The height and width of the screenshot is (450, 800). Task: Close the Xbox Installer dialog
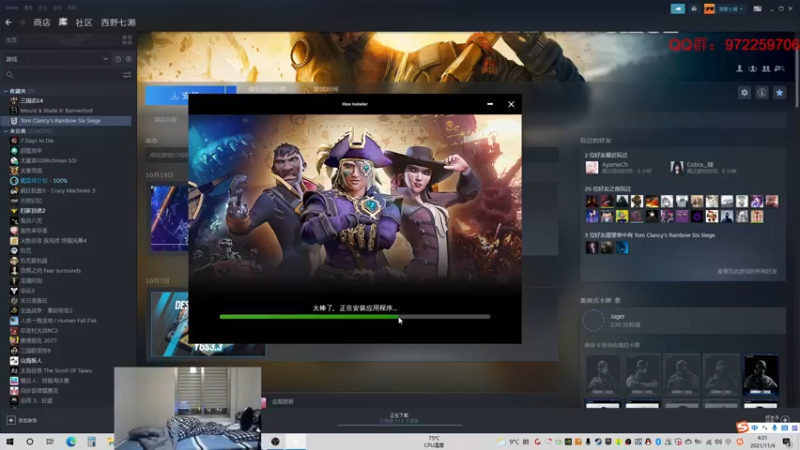point(511,104)
